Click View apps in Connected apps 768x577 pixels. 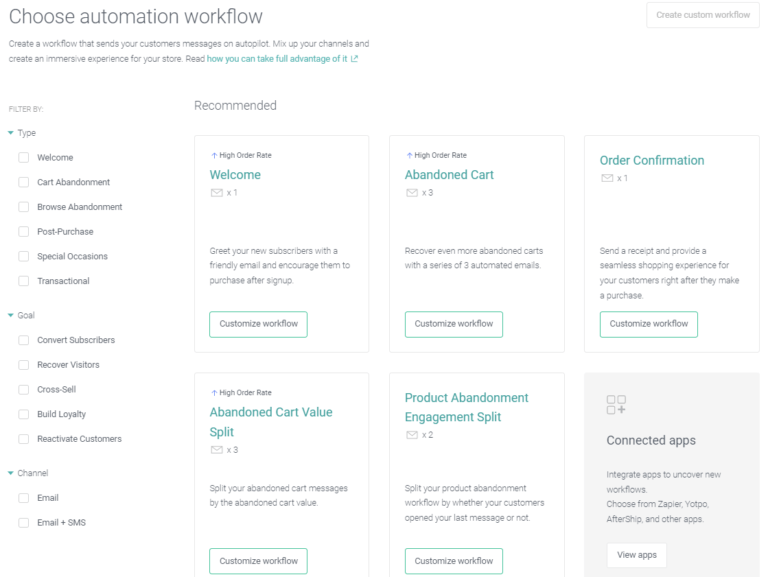tap(636, 555)
